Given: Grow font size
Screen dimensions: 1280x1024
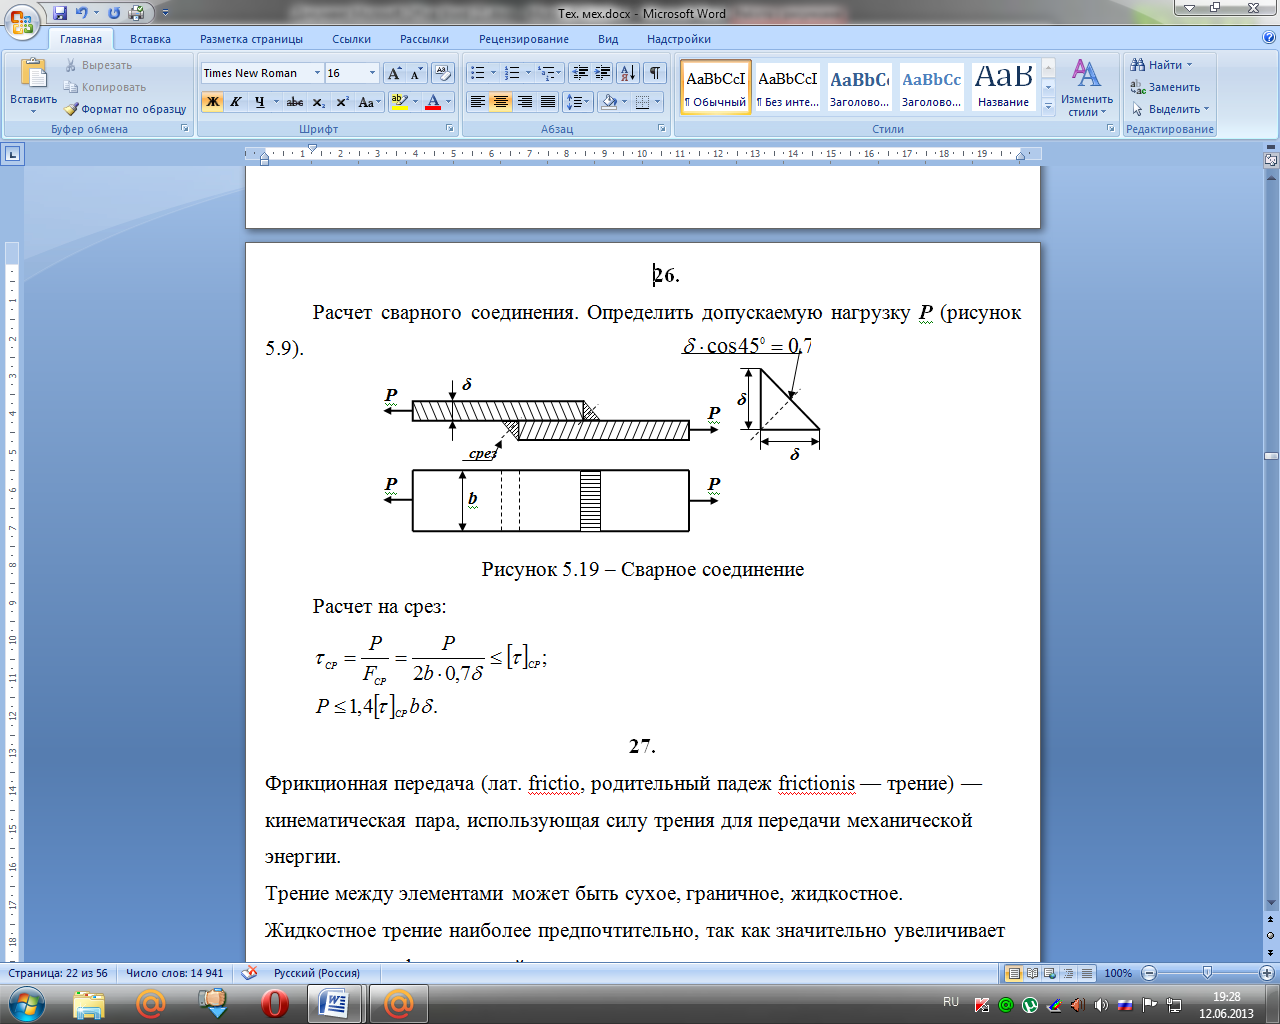Looking at the screenshot, I should pos(394,73).
